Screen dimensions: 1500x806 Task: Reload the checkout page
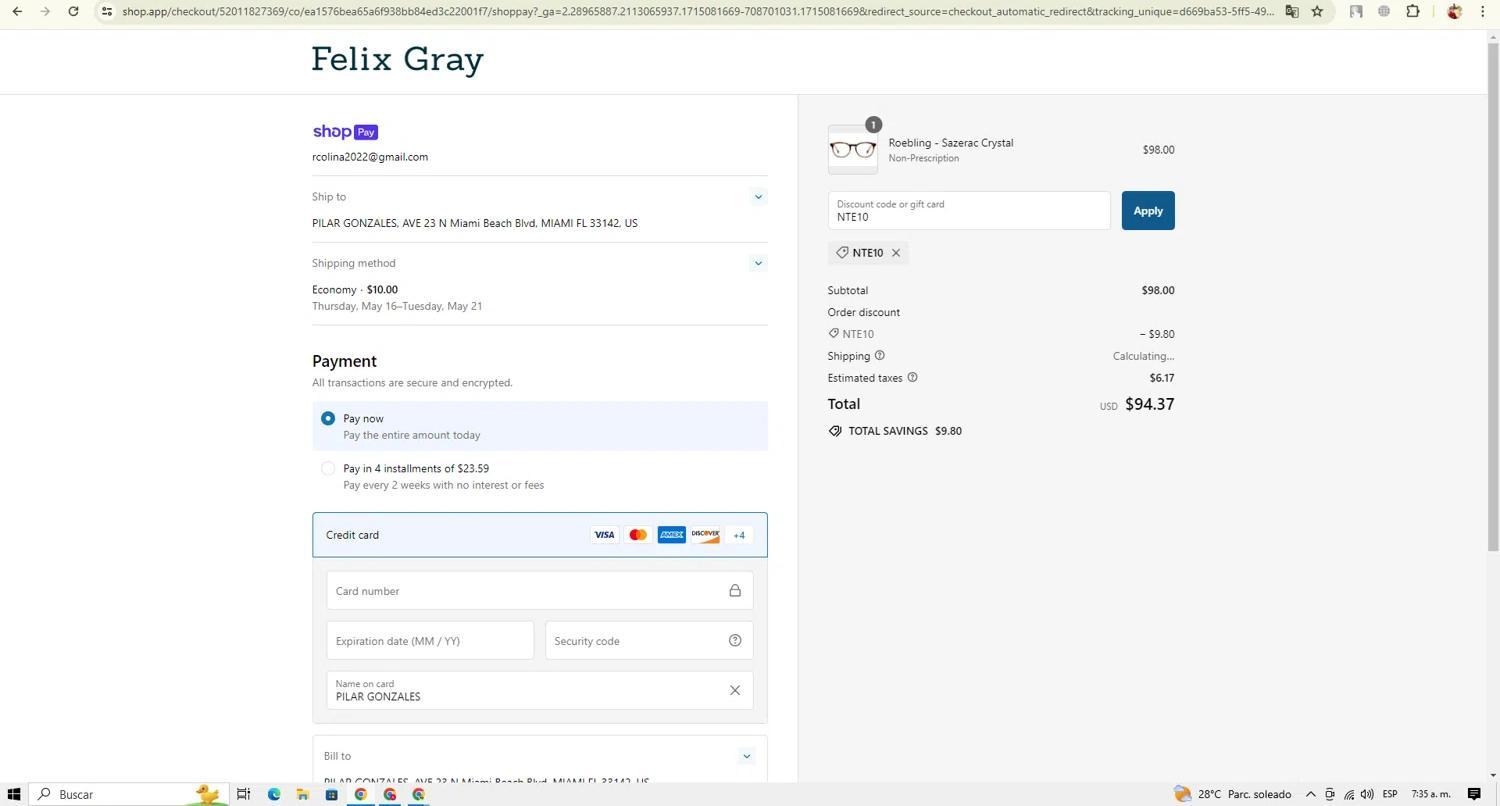(73, 11)
